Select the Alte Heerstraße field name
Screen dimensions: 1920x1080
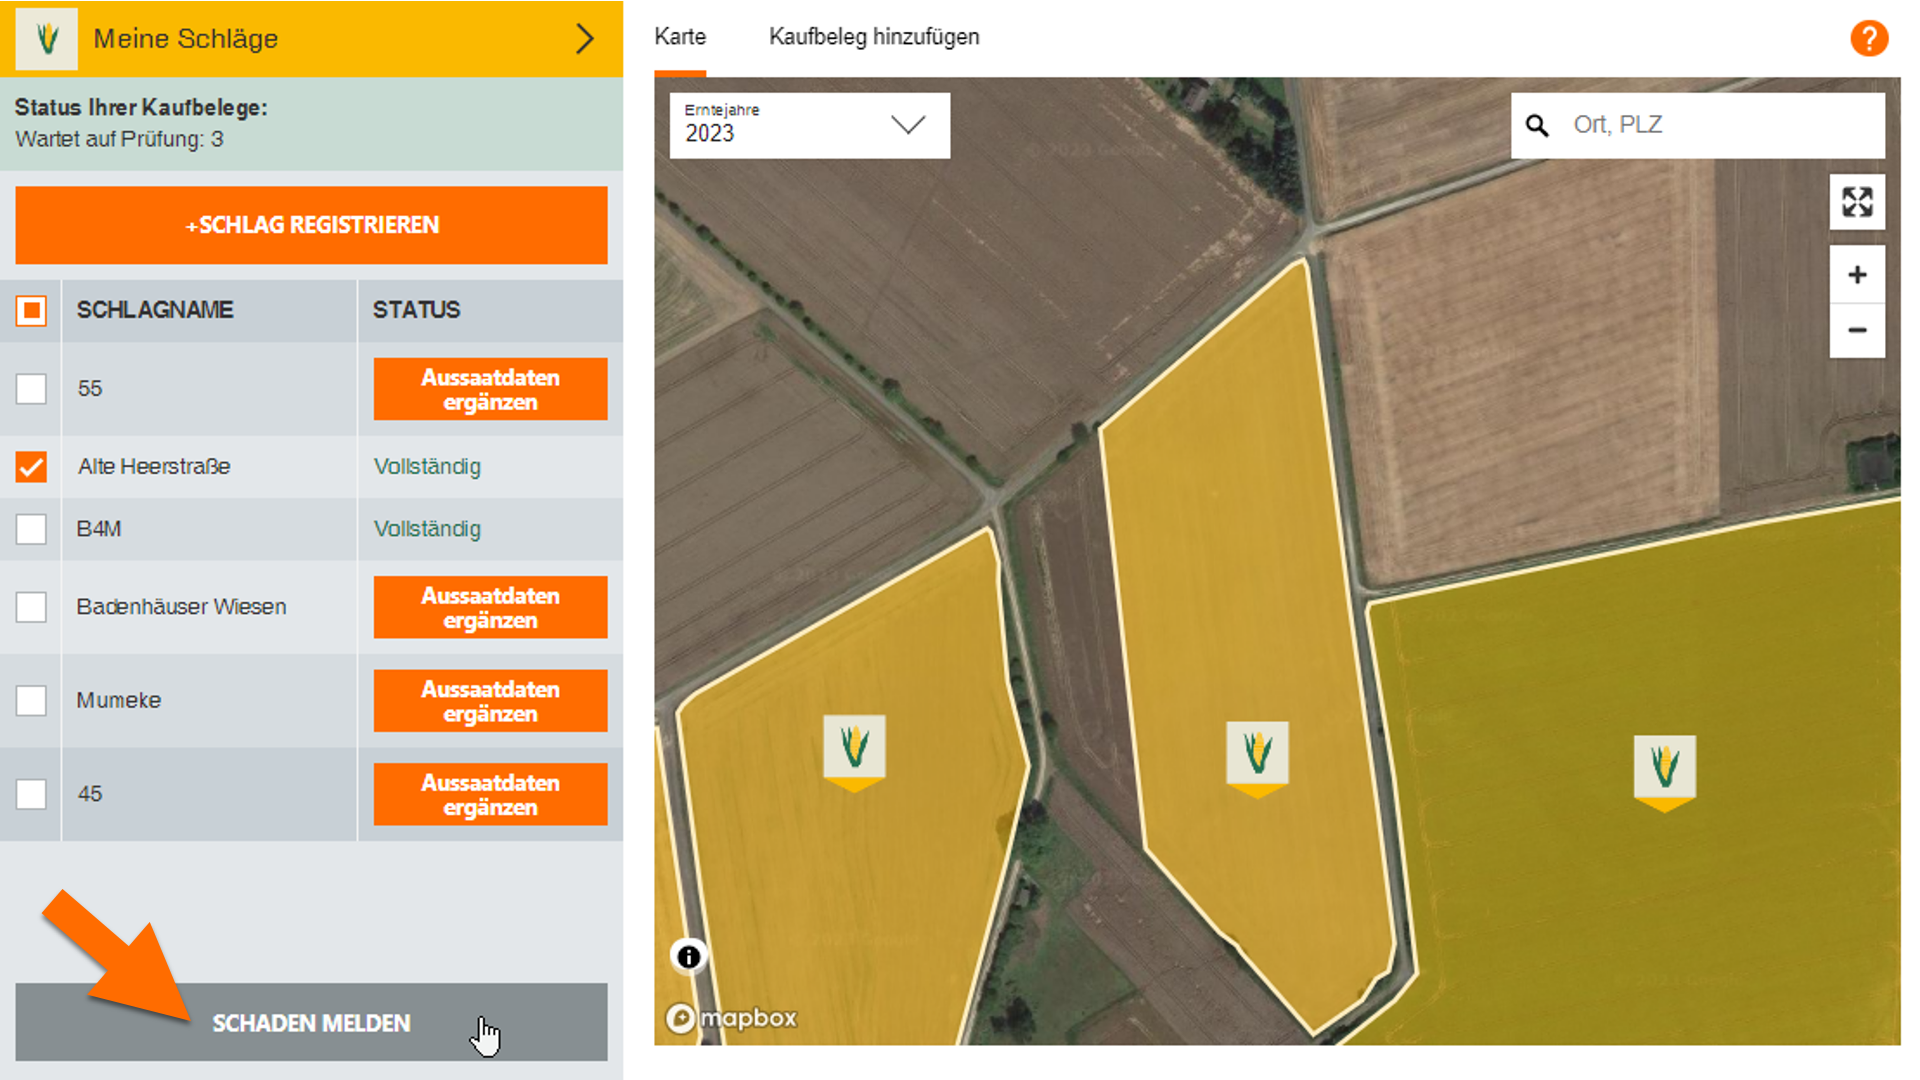coord(154,466)
